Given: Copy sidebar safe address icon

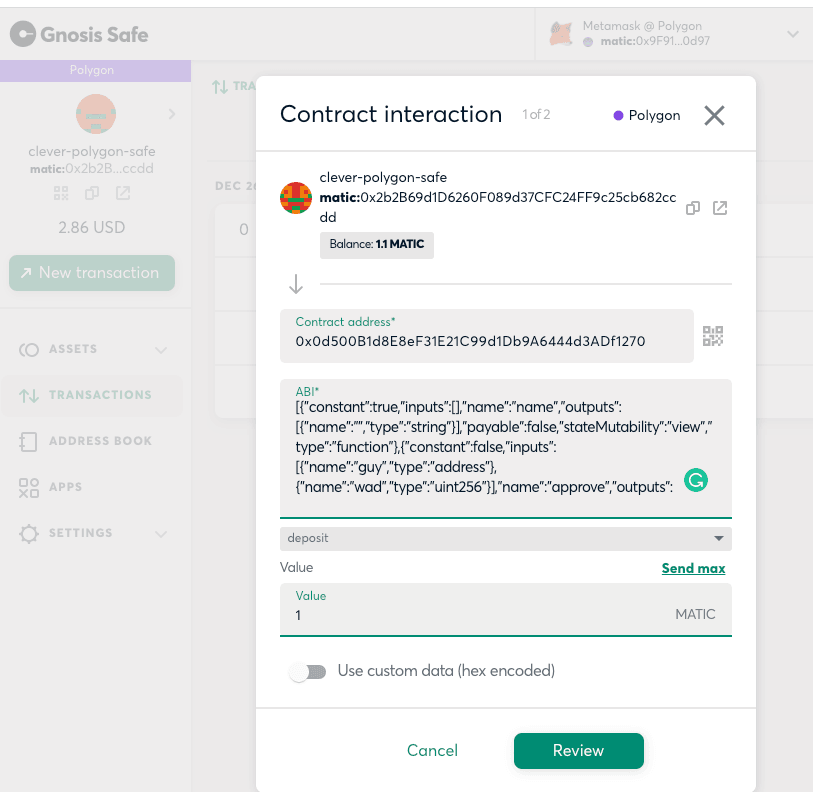Looking at the screenshot, I should (92, 193).
